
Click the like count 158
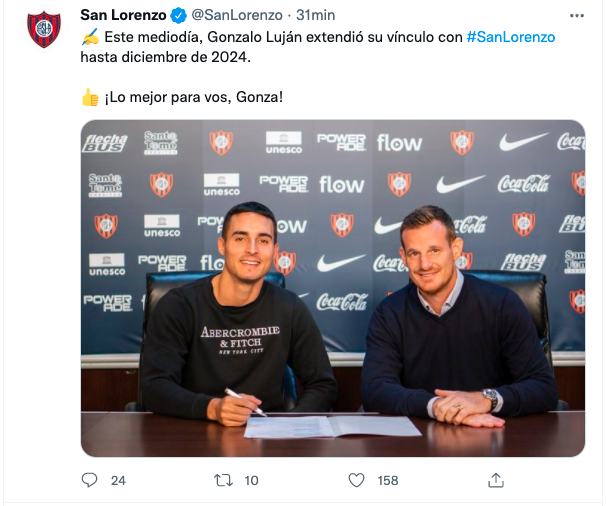[x=388, y=480]
